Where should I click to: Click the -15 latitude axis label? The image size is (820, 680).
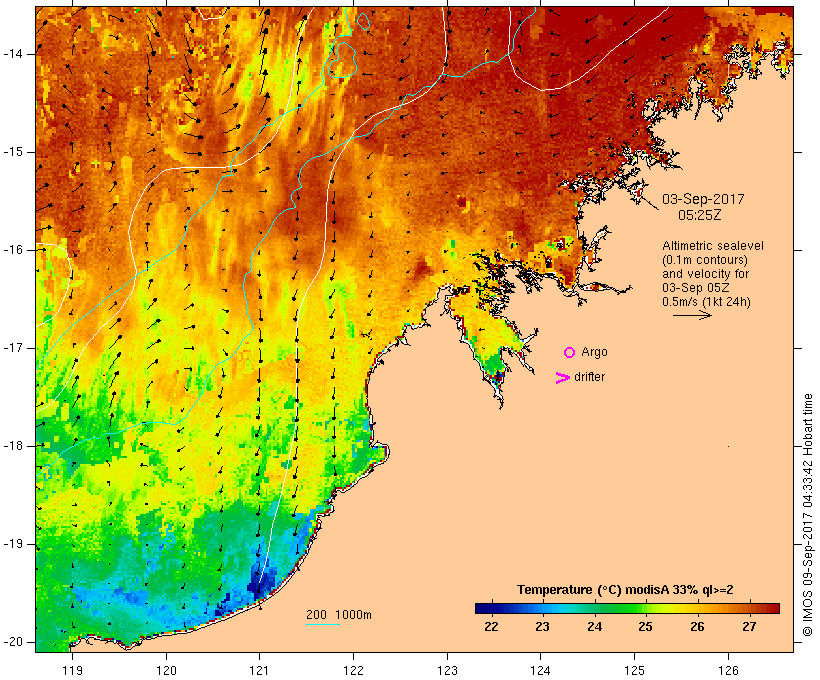(x=13, y=152)
